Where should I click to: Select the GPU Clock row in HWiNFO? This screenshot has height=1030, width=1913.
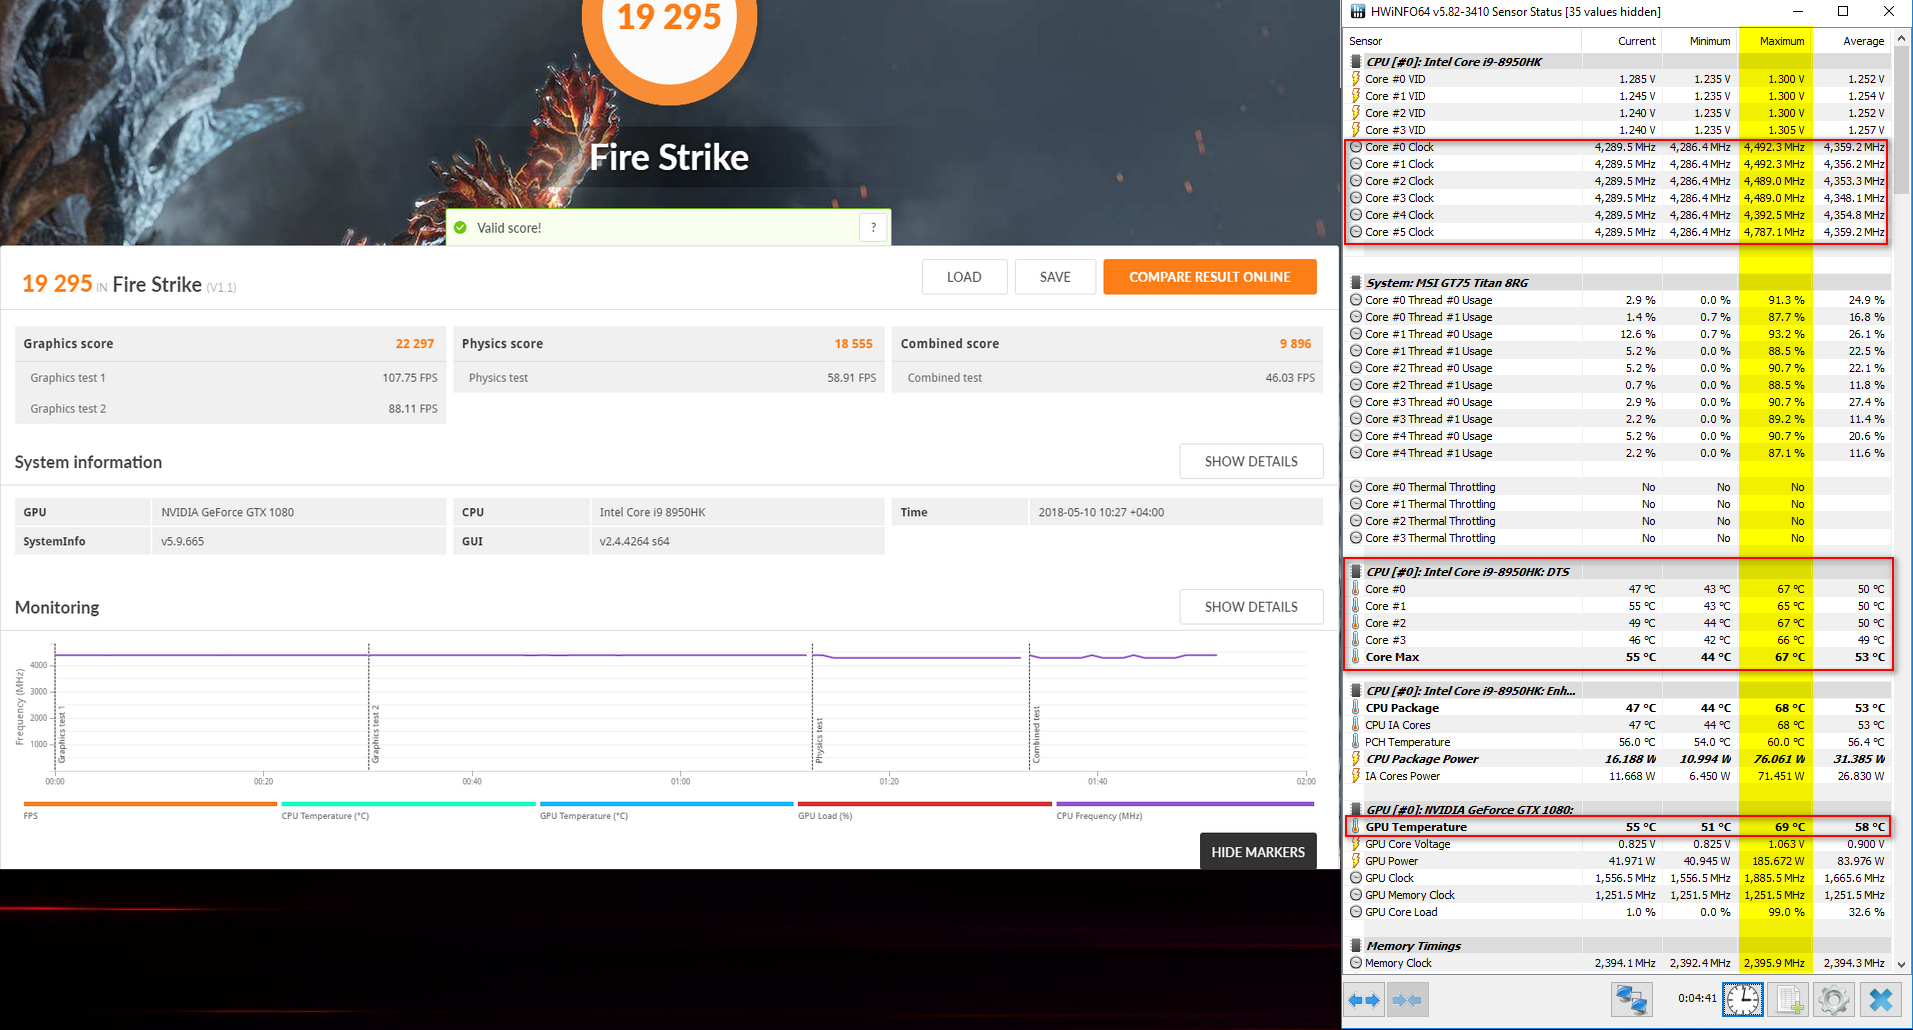1617,878
